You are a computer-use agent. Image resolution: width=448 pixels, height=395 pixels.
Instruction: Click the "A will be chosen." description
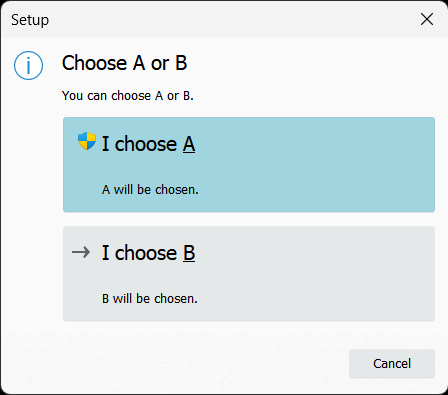[x=150, y=190]
